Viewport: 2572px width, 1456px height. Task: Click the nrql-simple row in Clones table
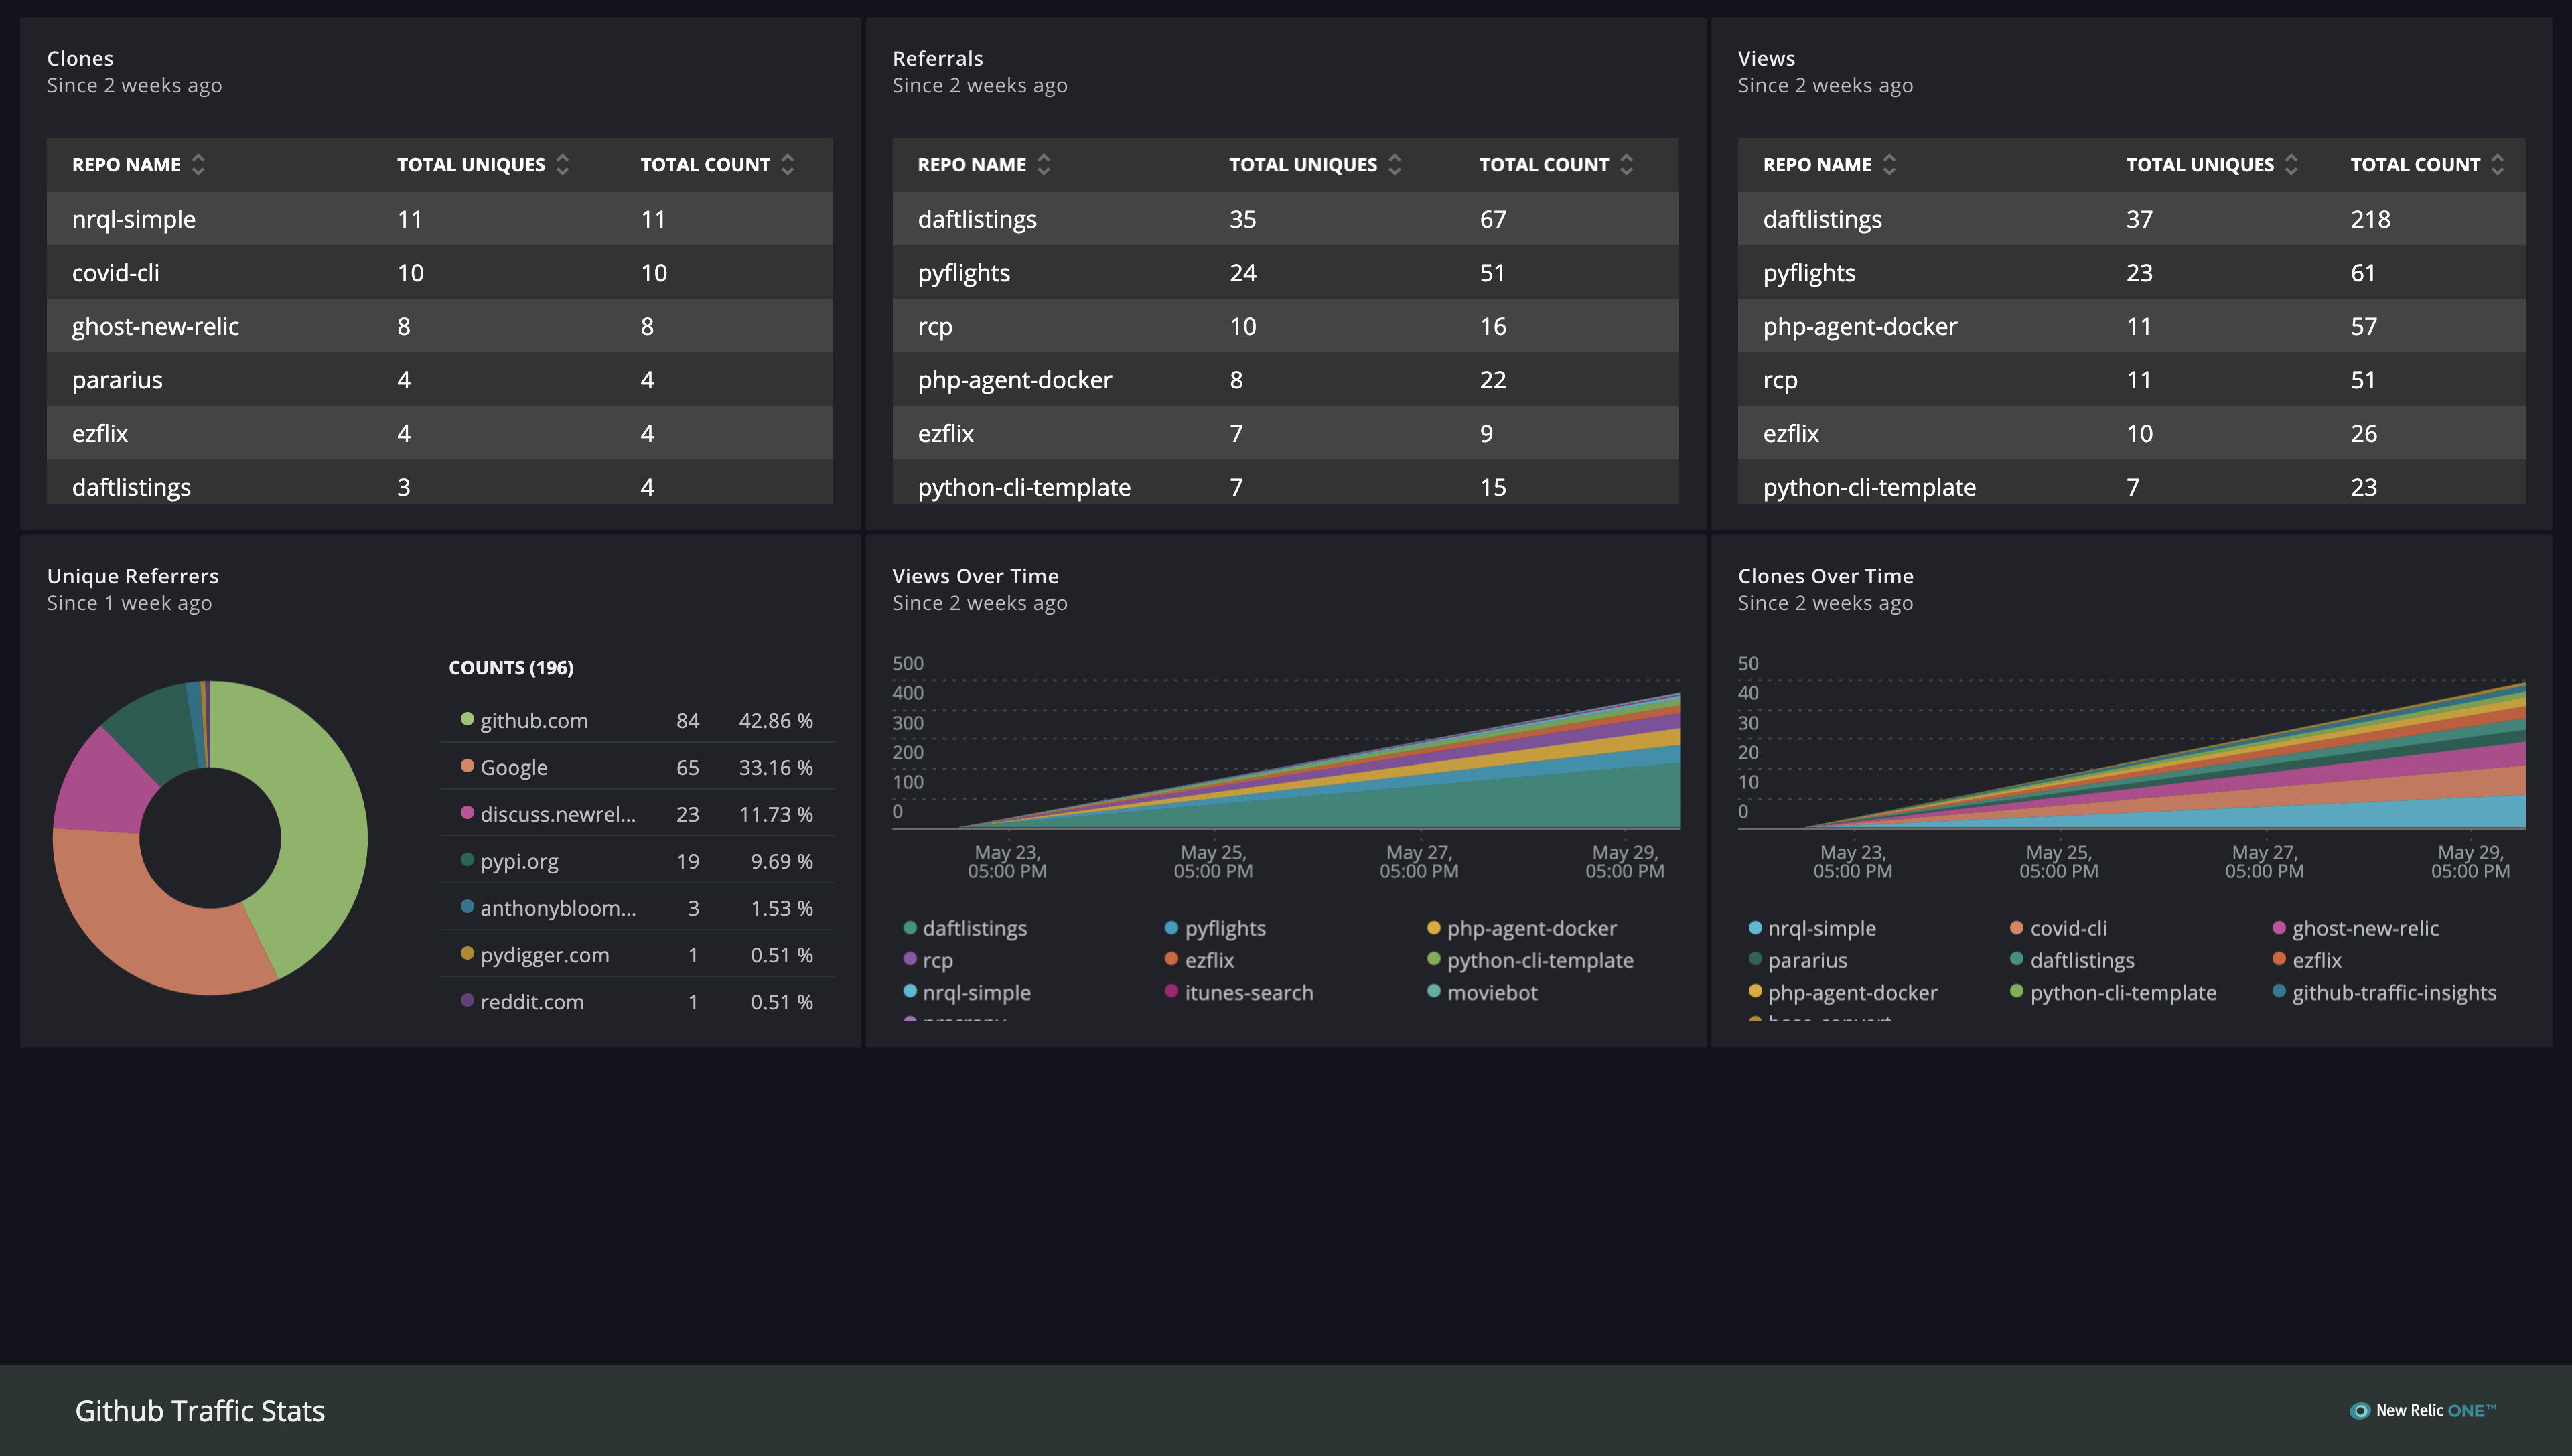pos(134,219)
